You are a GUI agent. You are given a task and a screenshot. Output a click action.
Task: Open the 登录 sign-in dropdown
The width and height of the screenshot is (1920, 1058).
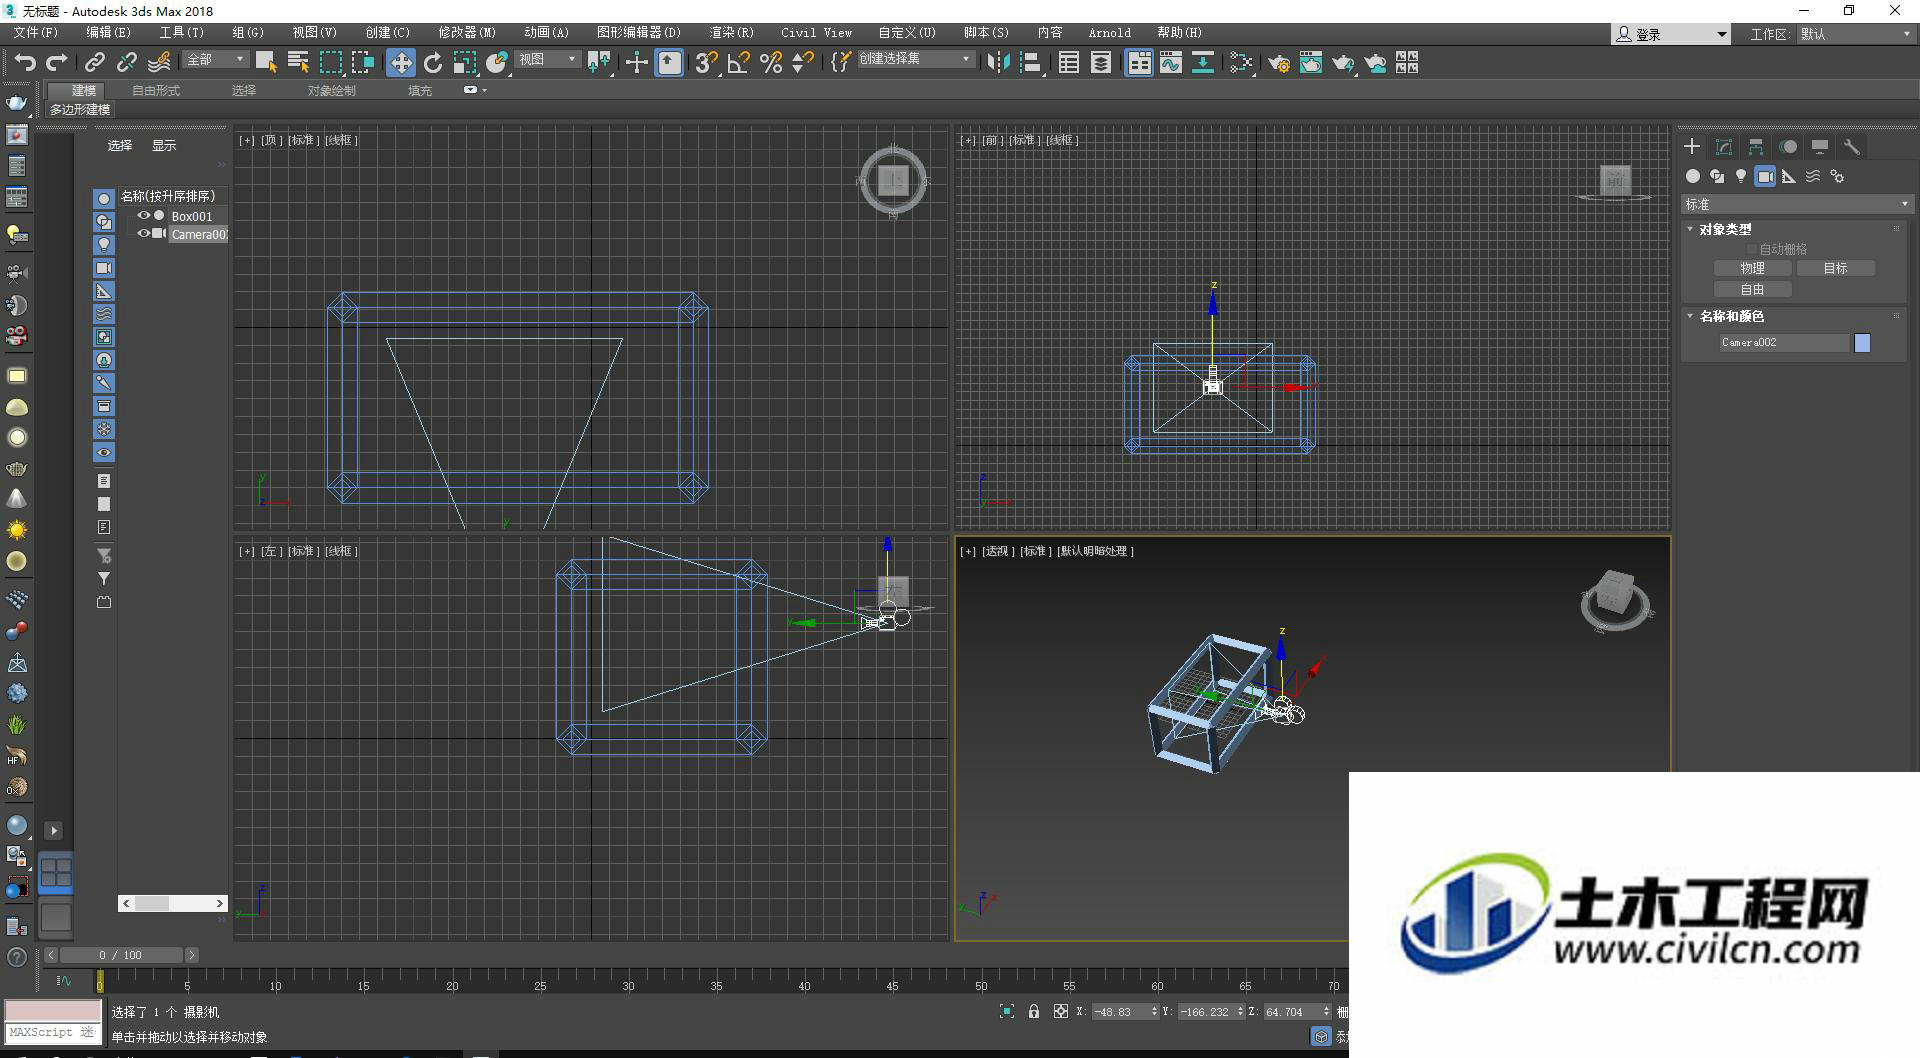[x=1670, y=34]
